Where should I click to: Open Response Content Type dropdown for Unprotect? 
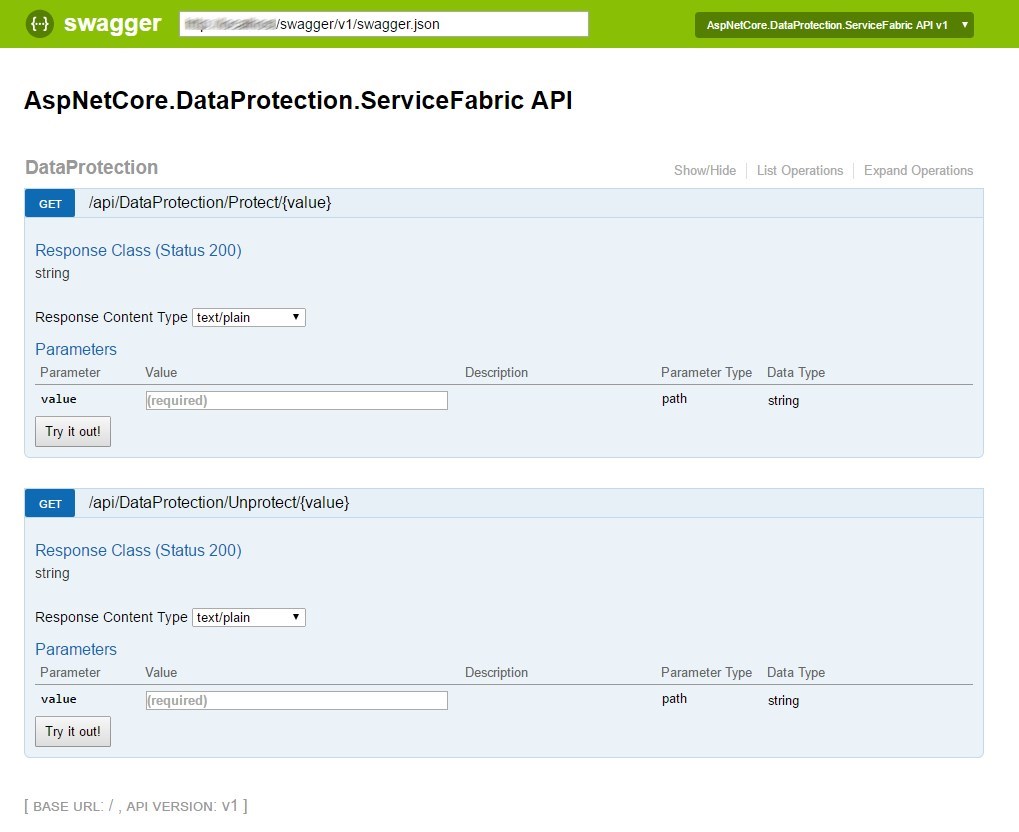click(x=248, y=617)
